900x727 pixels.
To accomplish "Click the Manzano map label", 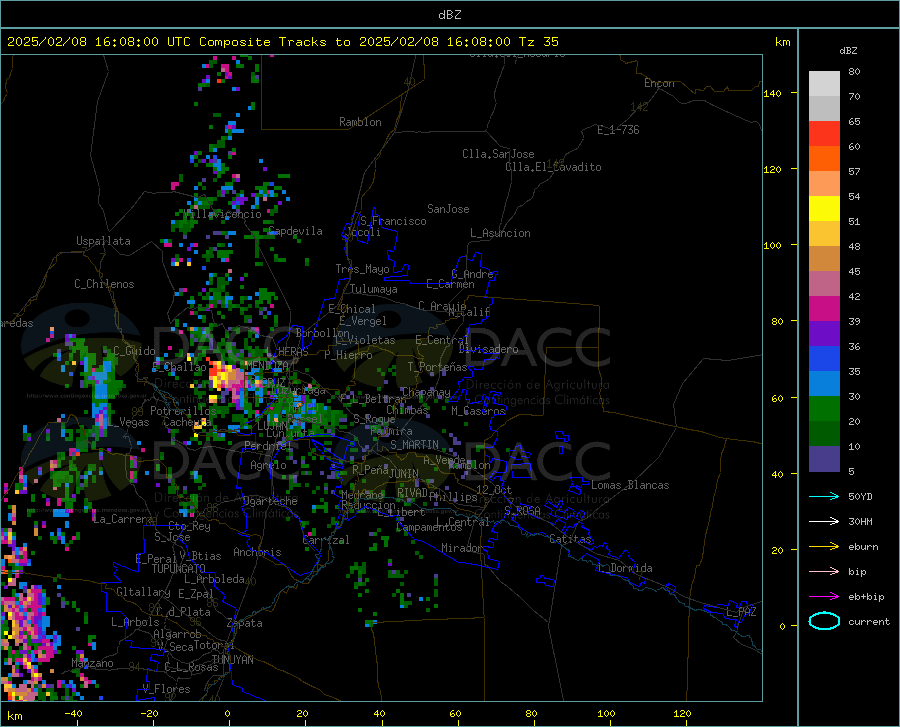I will [x=92, y=663].
